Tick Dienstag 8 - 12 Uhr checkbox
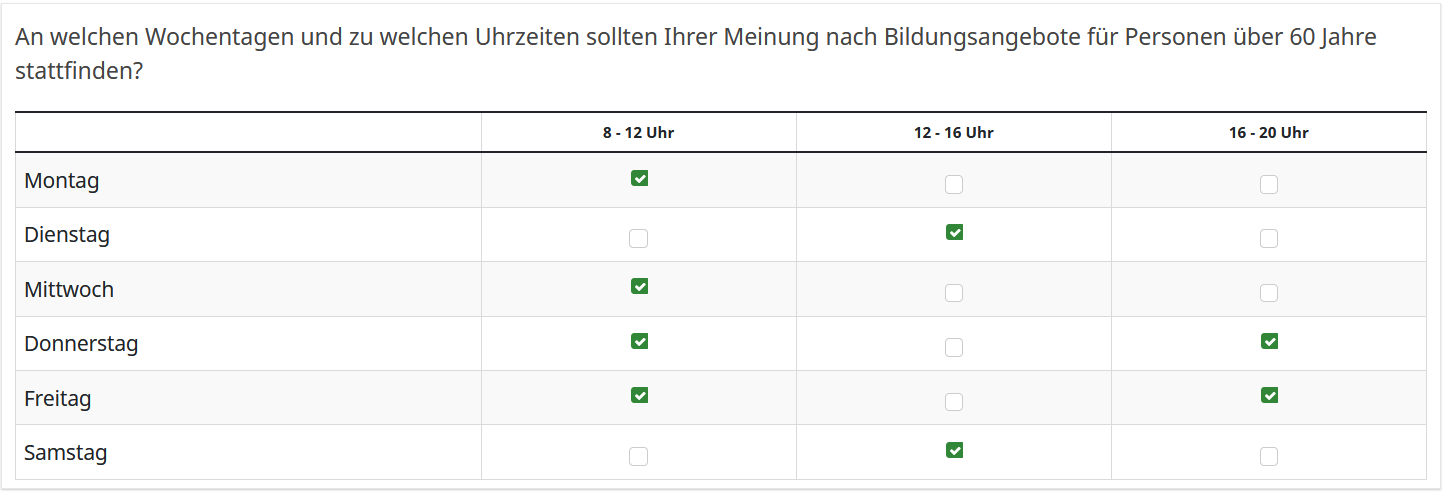1449x492 pixels. click(639, 238)
